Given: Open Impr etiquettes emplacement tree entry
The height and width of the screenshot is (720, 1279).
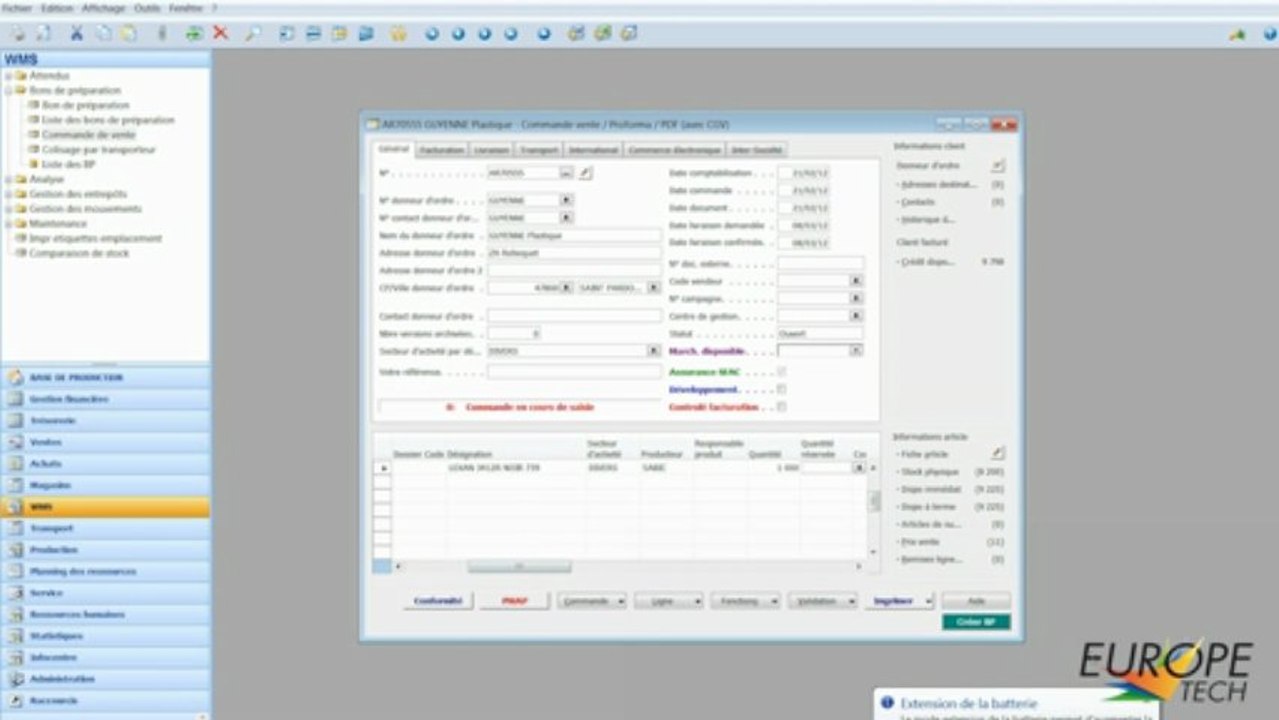Looking at the screenshot, I should pyautogui.click(x=95, y=238).
